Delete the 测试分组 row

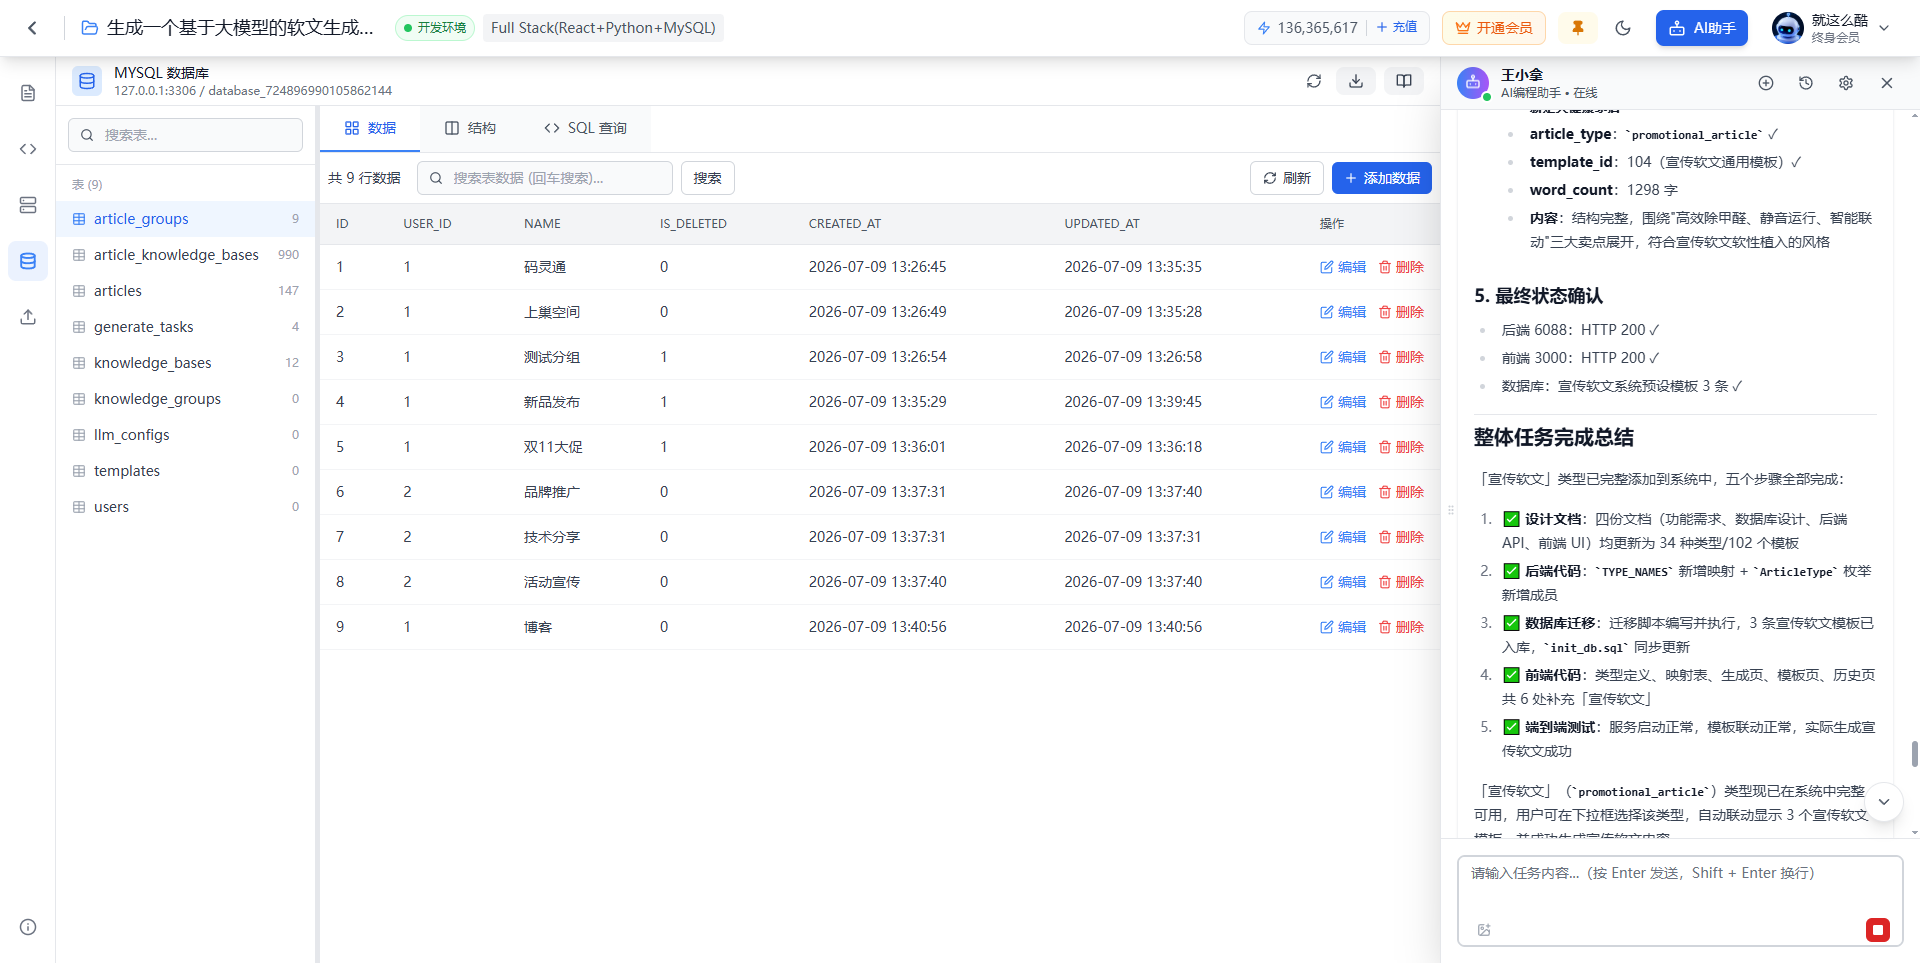1401,357
